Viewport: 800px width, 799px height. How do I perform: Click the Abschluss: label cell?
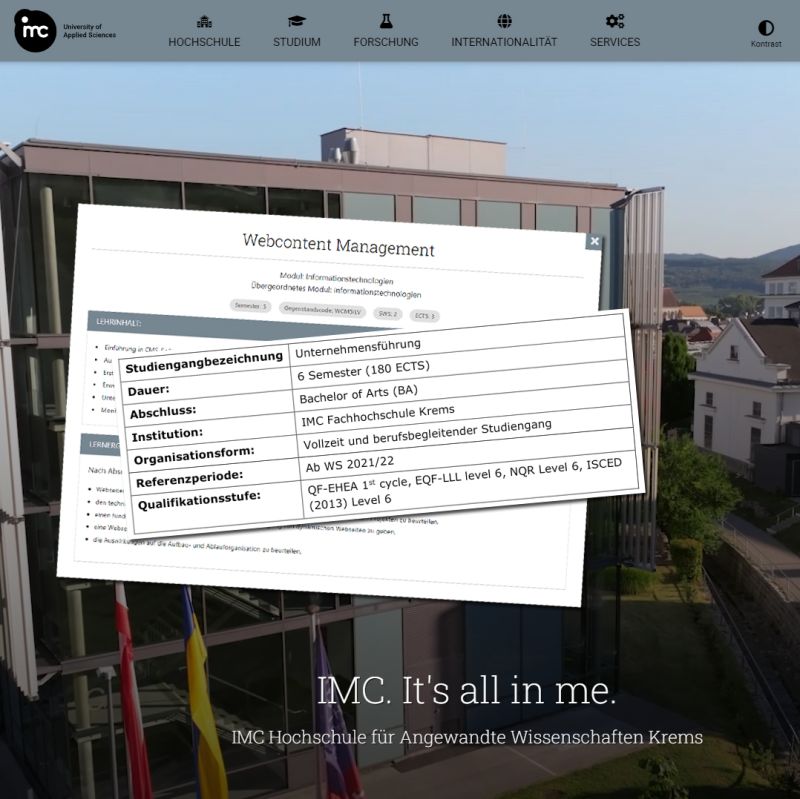pyautogui.click(x=208, y=408)
